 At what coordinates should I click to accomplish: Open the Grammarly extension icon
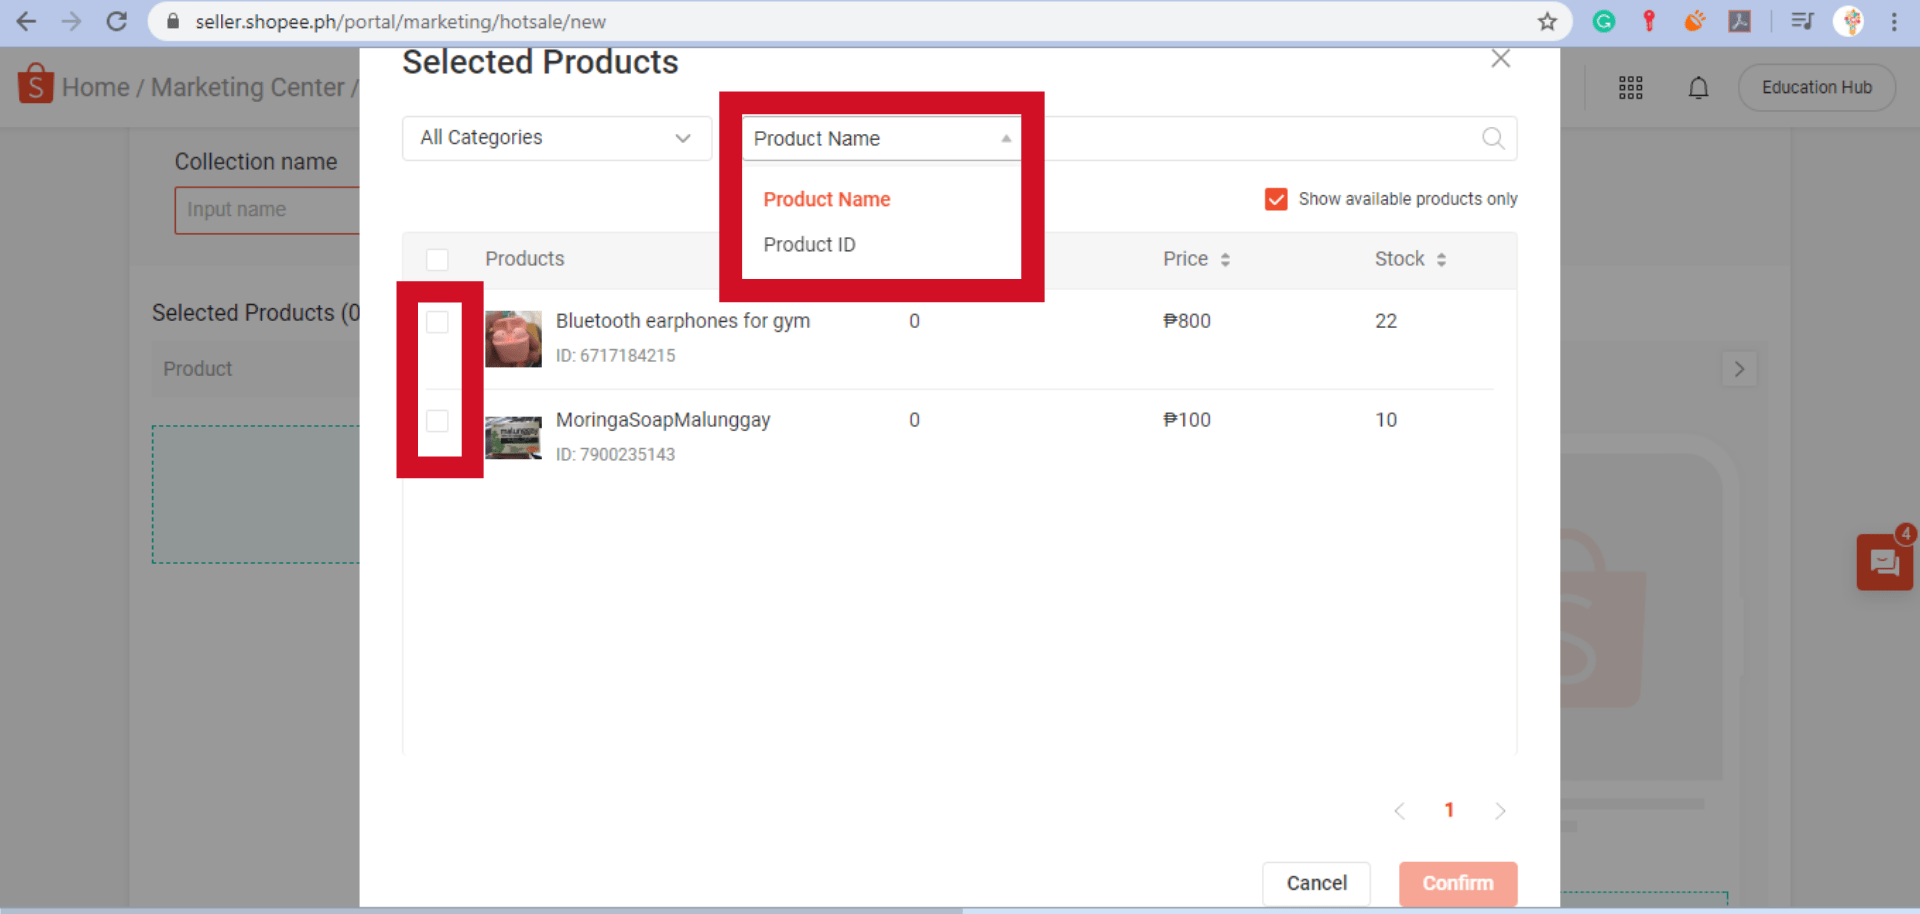(1604, 21)
